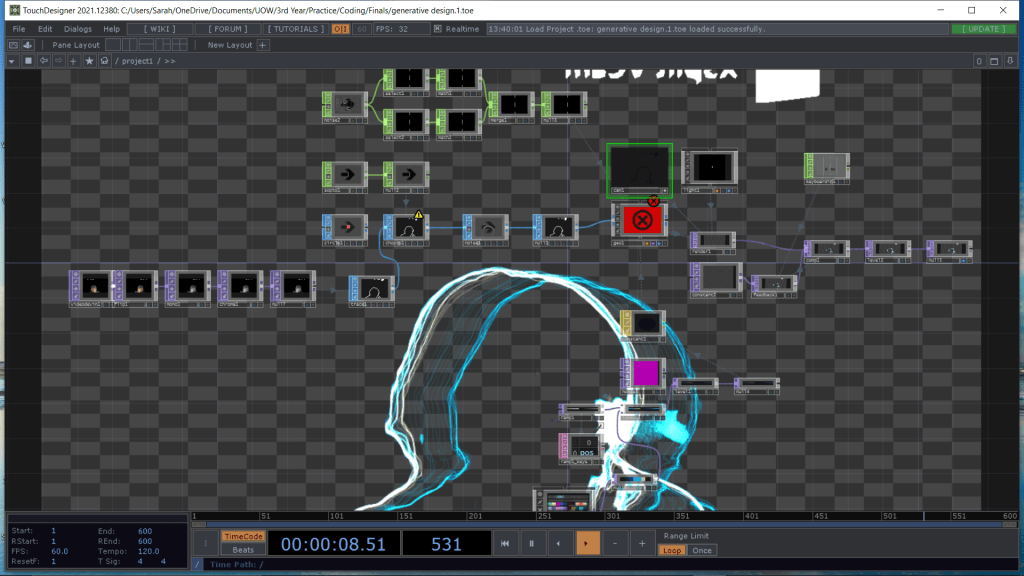Click the magenta constant node
Viewport: 1024px width, 576px height.
(645, 373)
